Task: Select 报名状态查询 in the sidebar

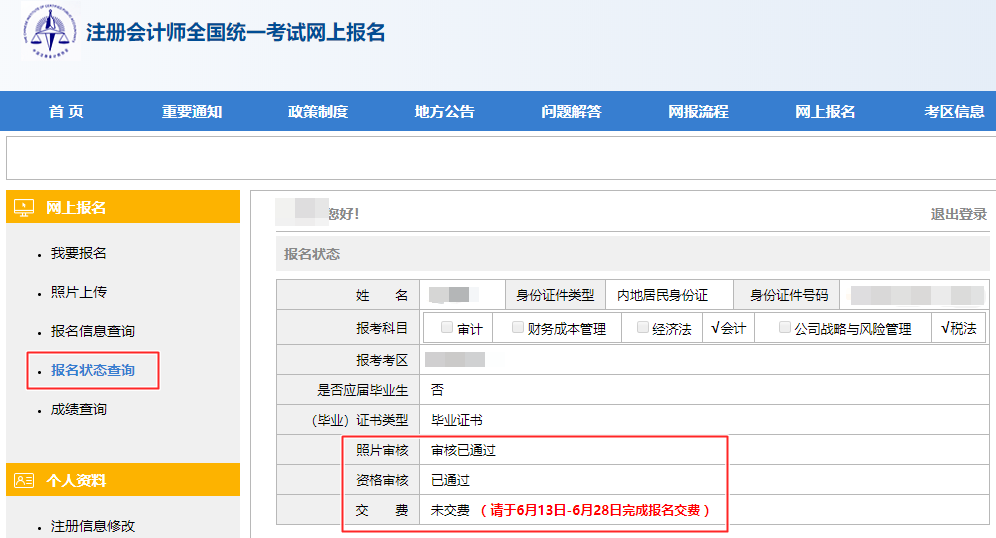Action: (93, 371)
